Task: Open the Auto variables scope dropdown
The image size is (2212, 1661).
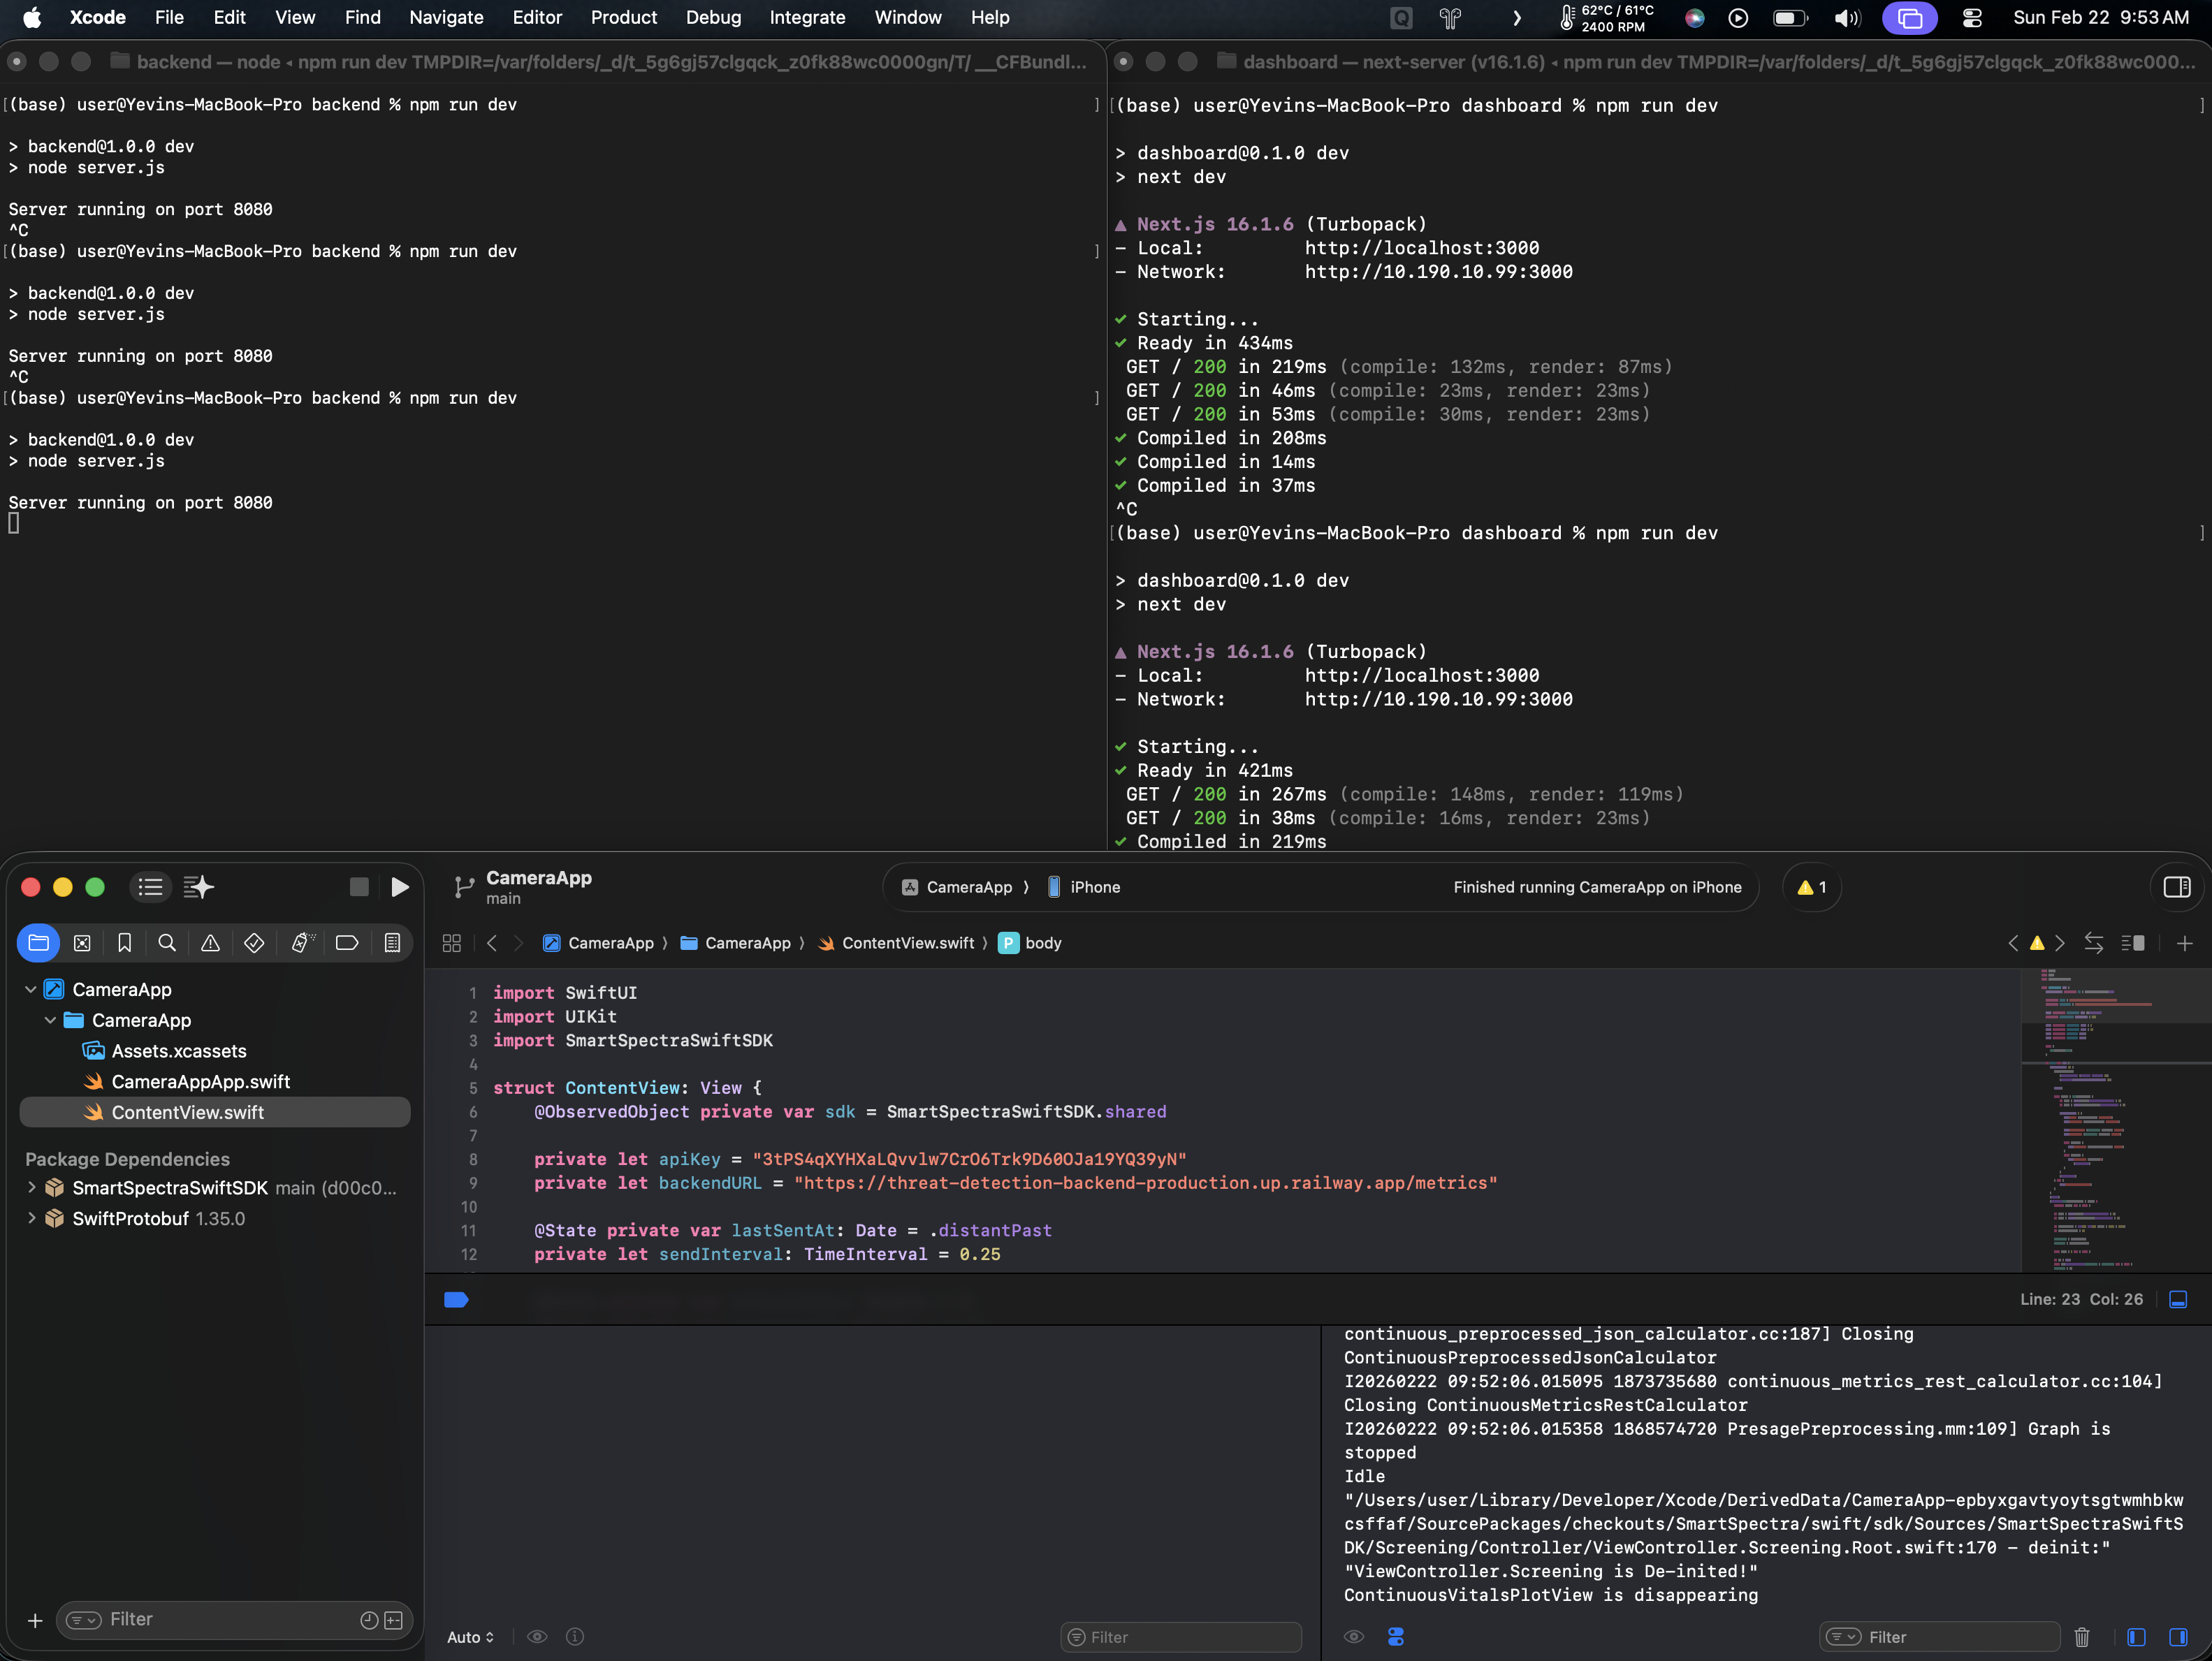Action: click(470, 1637)
